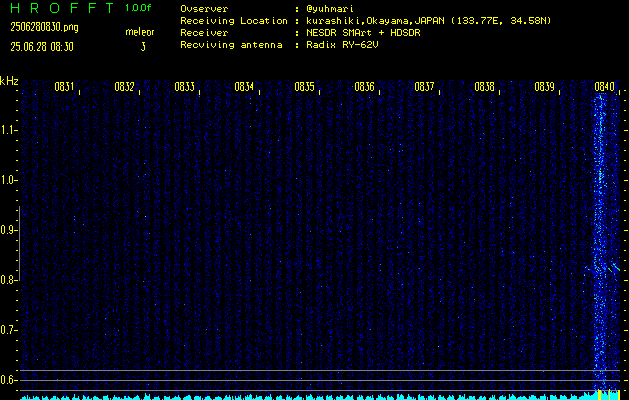The image size is (629, 400).
Task: Click the Recviving antenna field label
Action: 231,45
